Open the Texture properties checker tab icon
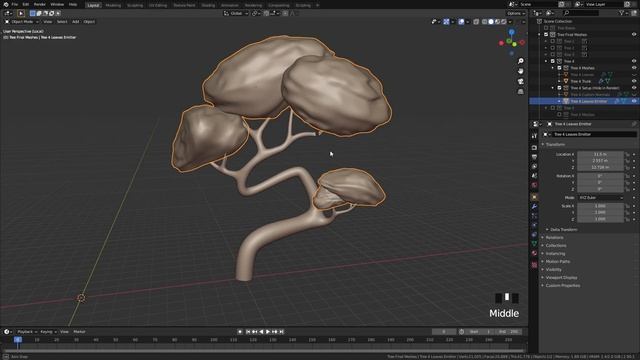This screenshot has width=640, height=360. 534,265
